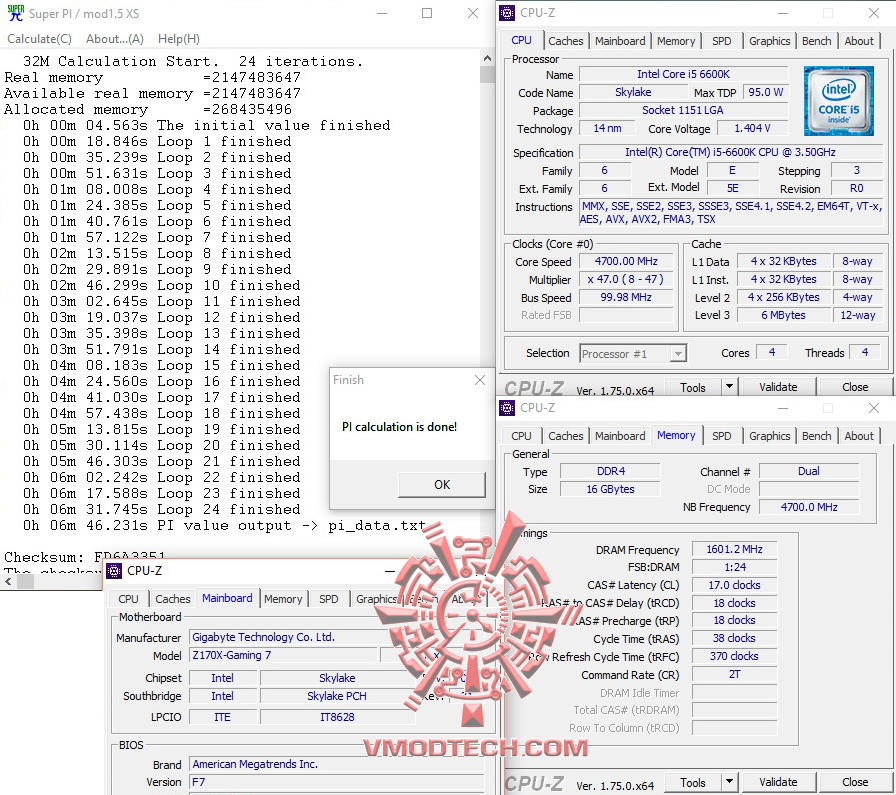Screen dimensions: 896x795
Task: Click Close button in top CPU-Z window
Action: (x=855, y=387)
